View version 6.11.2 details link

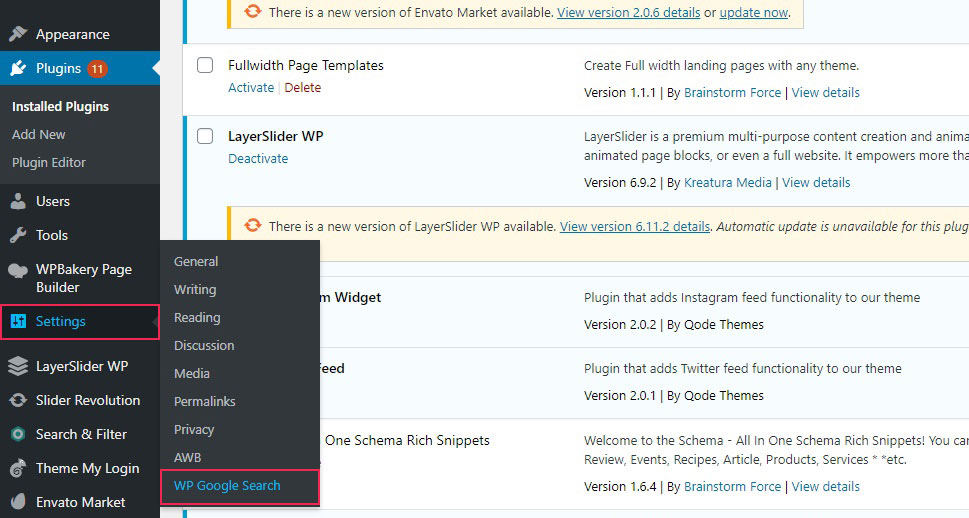click(x=635, y=226)
